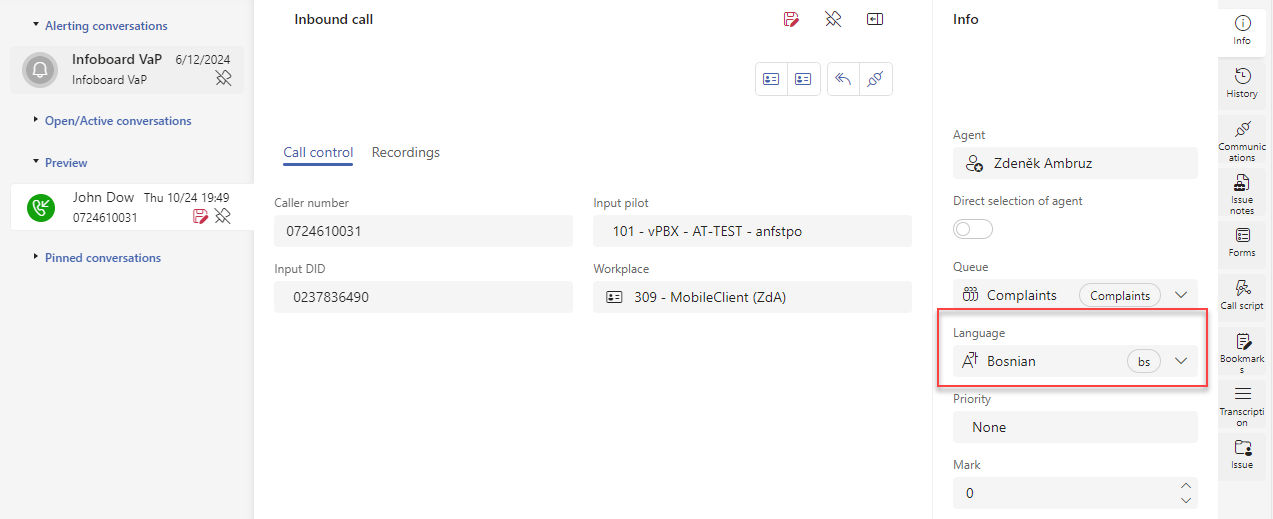This screenshot has height=519, width=1273.
Task: Click the save-edit icon in Inbound call header
Action: point(790,19)
